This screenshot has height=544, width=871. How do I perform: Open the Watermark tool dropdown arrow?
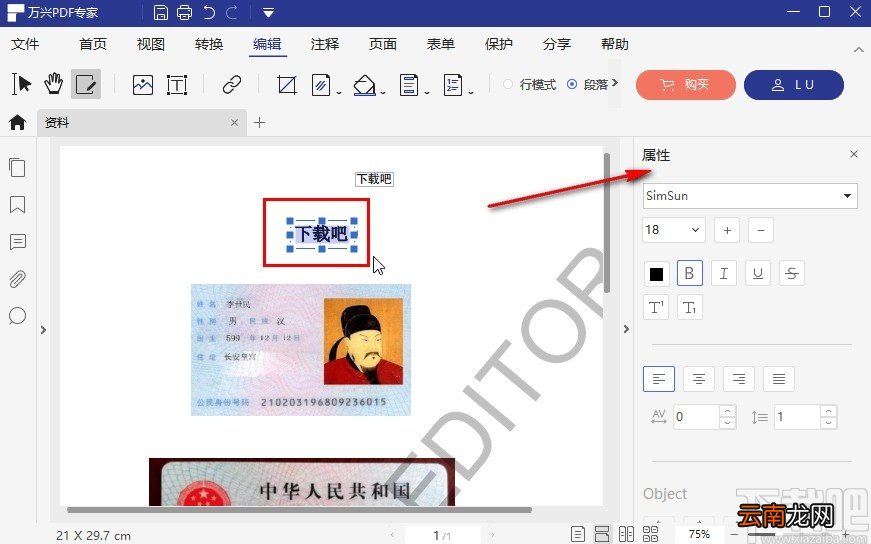[x=339, y=92]
